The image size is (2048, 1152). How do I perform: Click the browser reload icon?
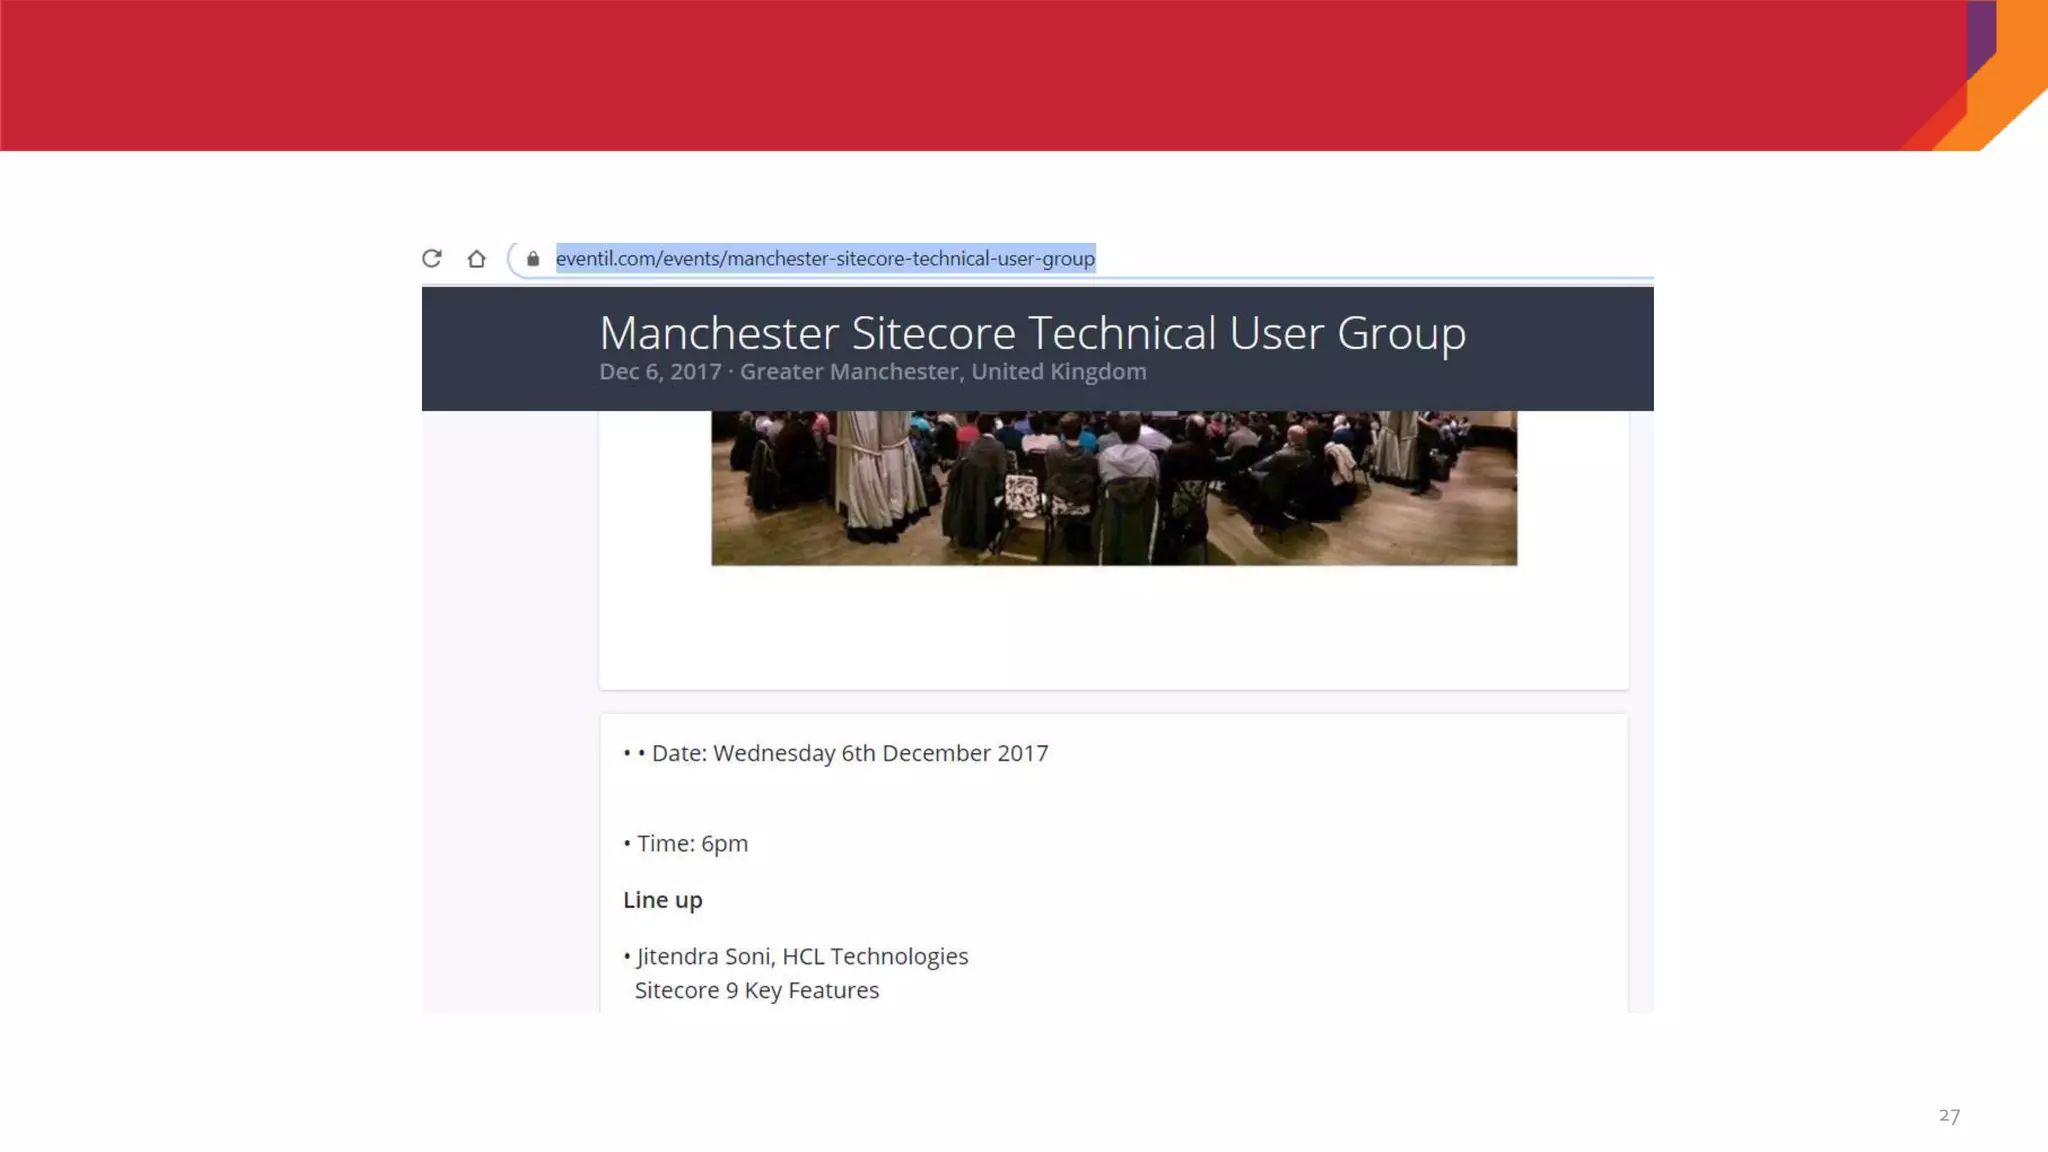tap(431, 259)
